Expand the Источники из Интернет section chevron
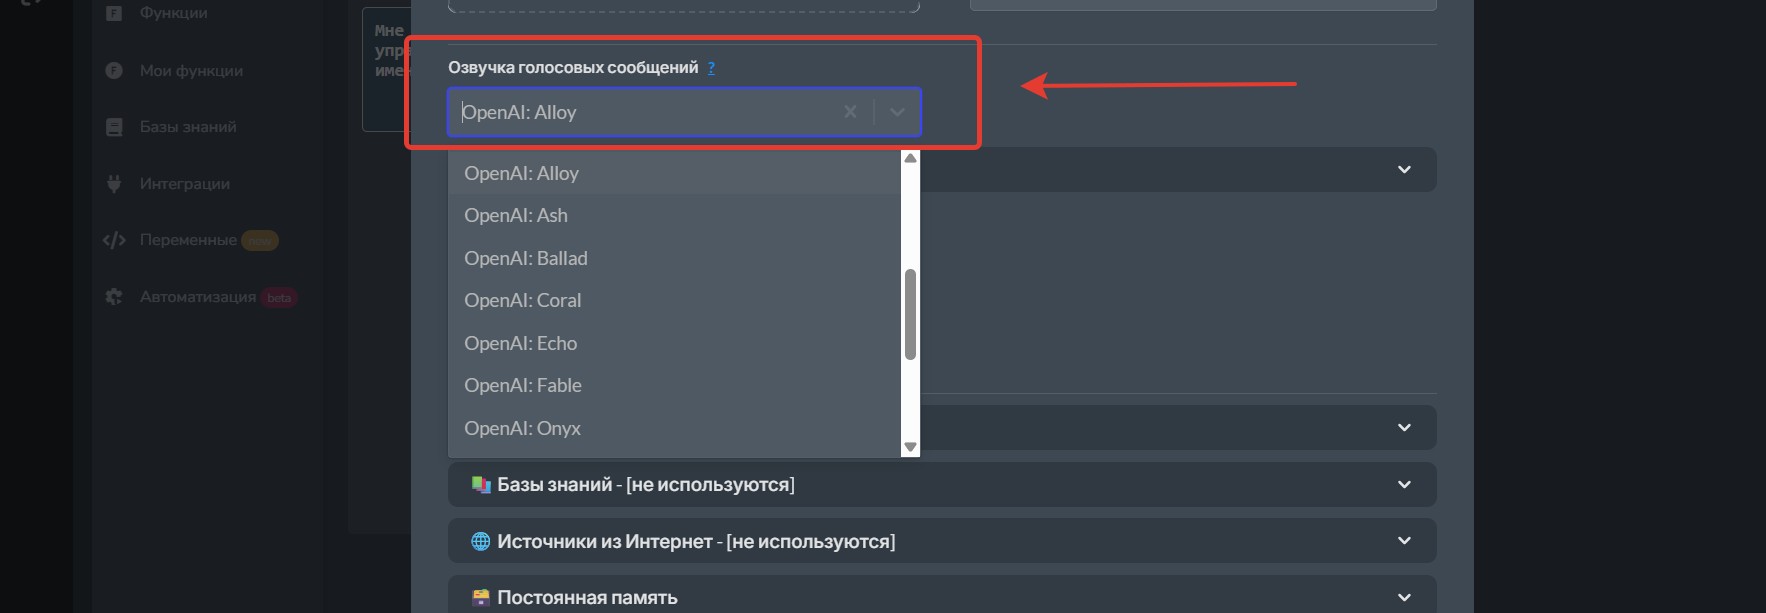This screenshot has height=613, width=1766. point(1404,541)
